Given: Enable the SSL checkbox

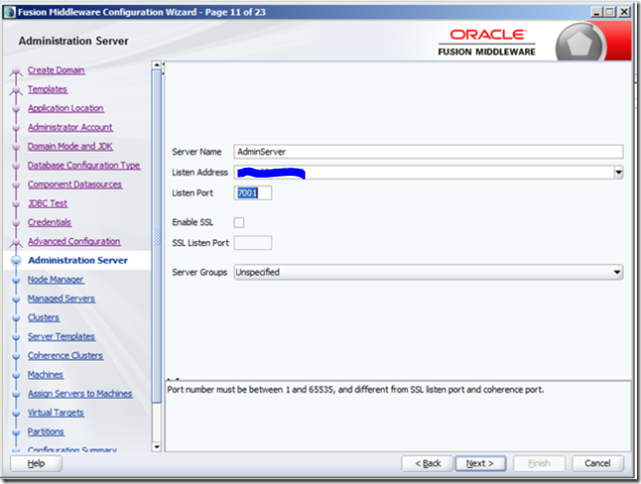Looking at the screenshot, I should (x=239, y=222).
